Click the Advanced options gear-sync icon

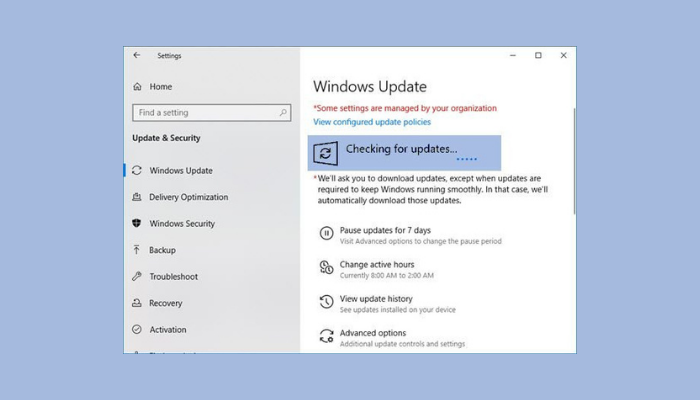[326, 336]
